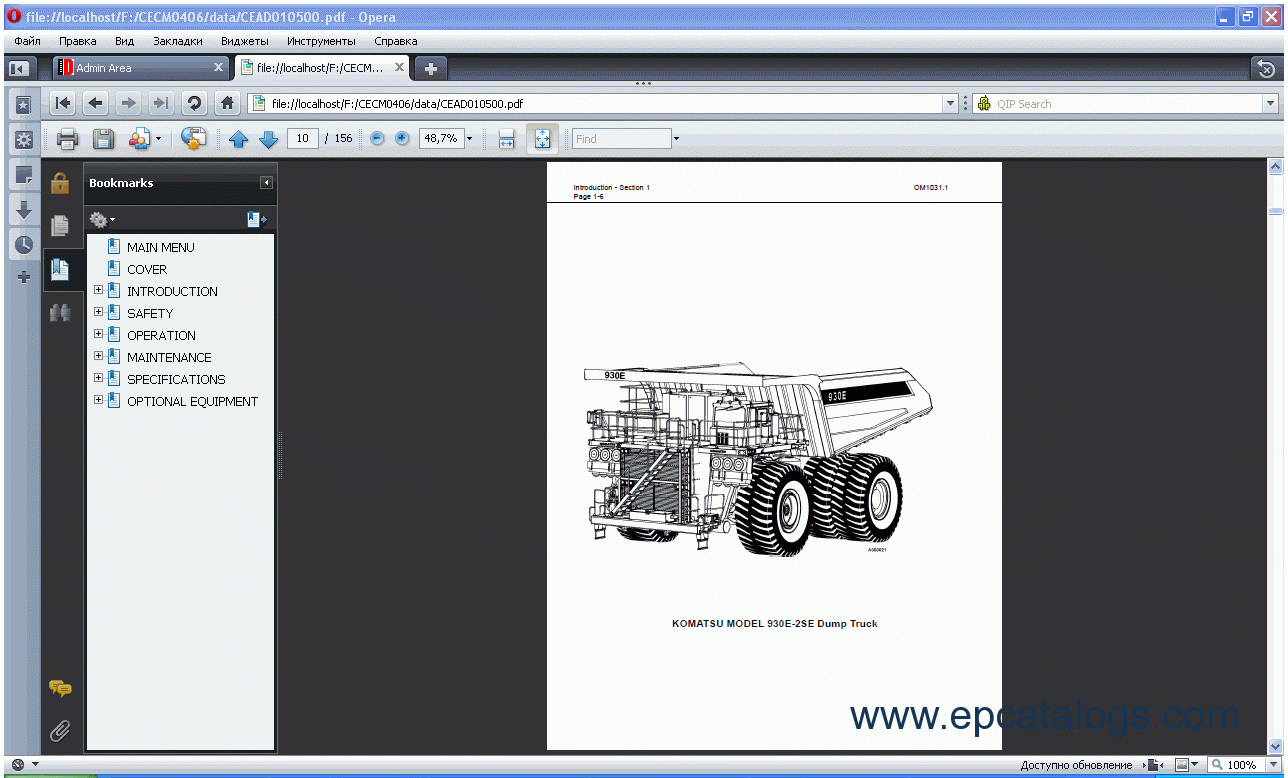
Task: Save a copy of the PDF
Action: tap(103, 139)
